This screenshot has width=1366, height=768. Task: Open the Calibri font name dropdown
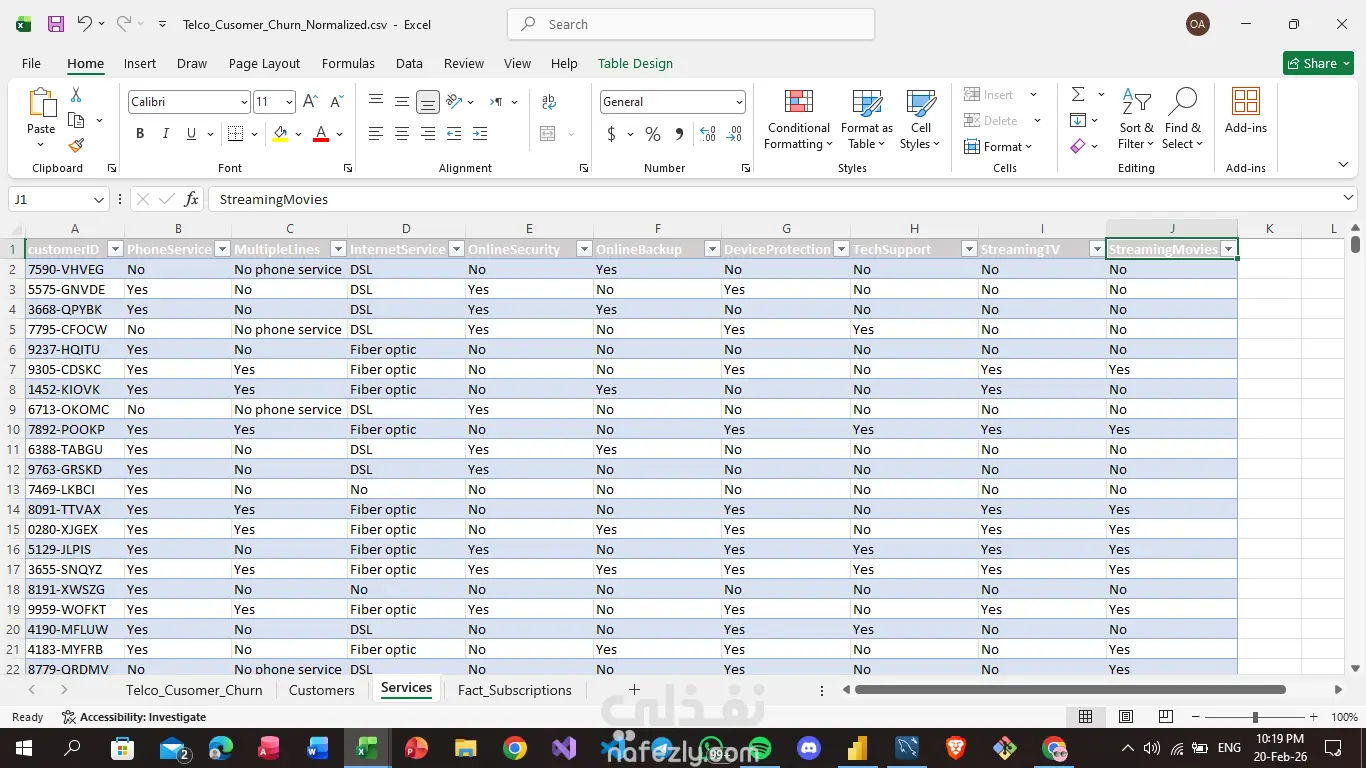coord(244,102)
